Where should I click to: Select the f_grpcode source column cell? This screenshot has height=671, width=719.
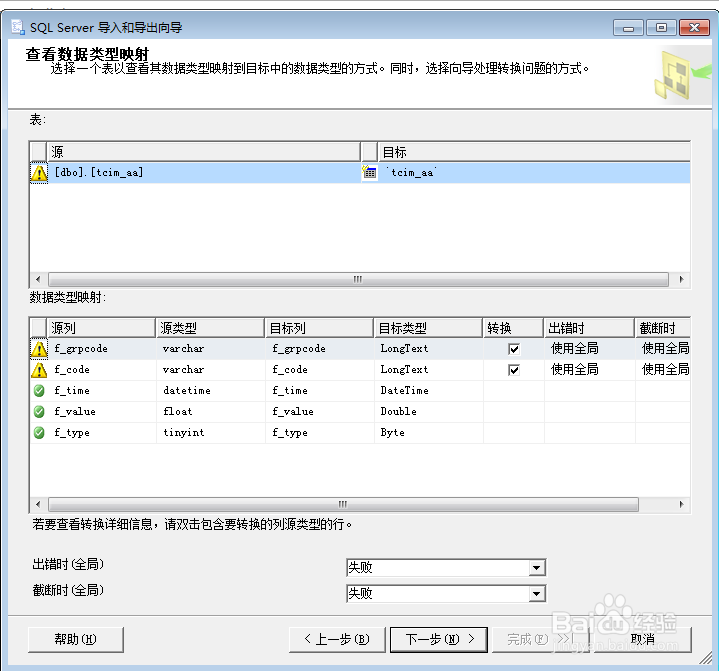(x=102, y=349)
